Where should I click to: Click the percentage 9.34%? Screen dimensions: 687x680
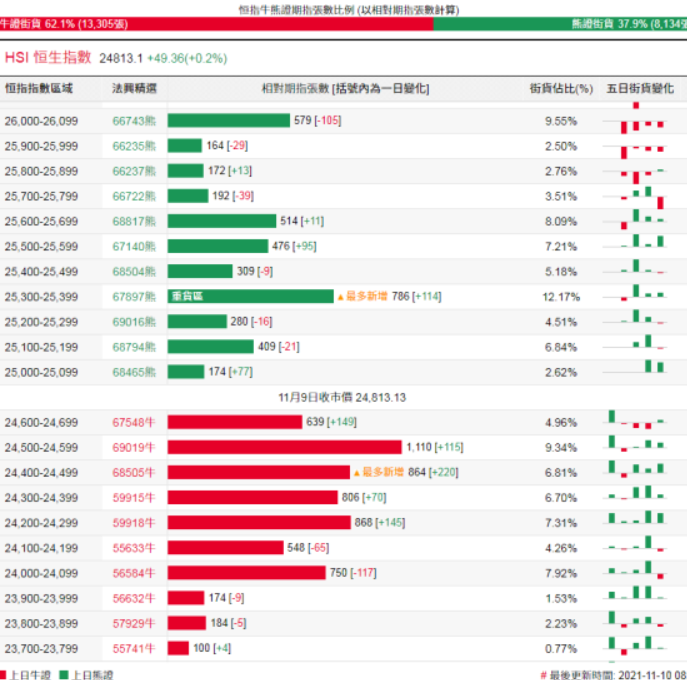click(561, 448)
